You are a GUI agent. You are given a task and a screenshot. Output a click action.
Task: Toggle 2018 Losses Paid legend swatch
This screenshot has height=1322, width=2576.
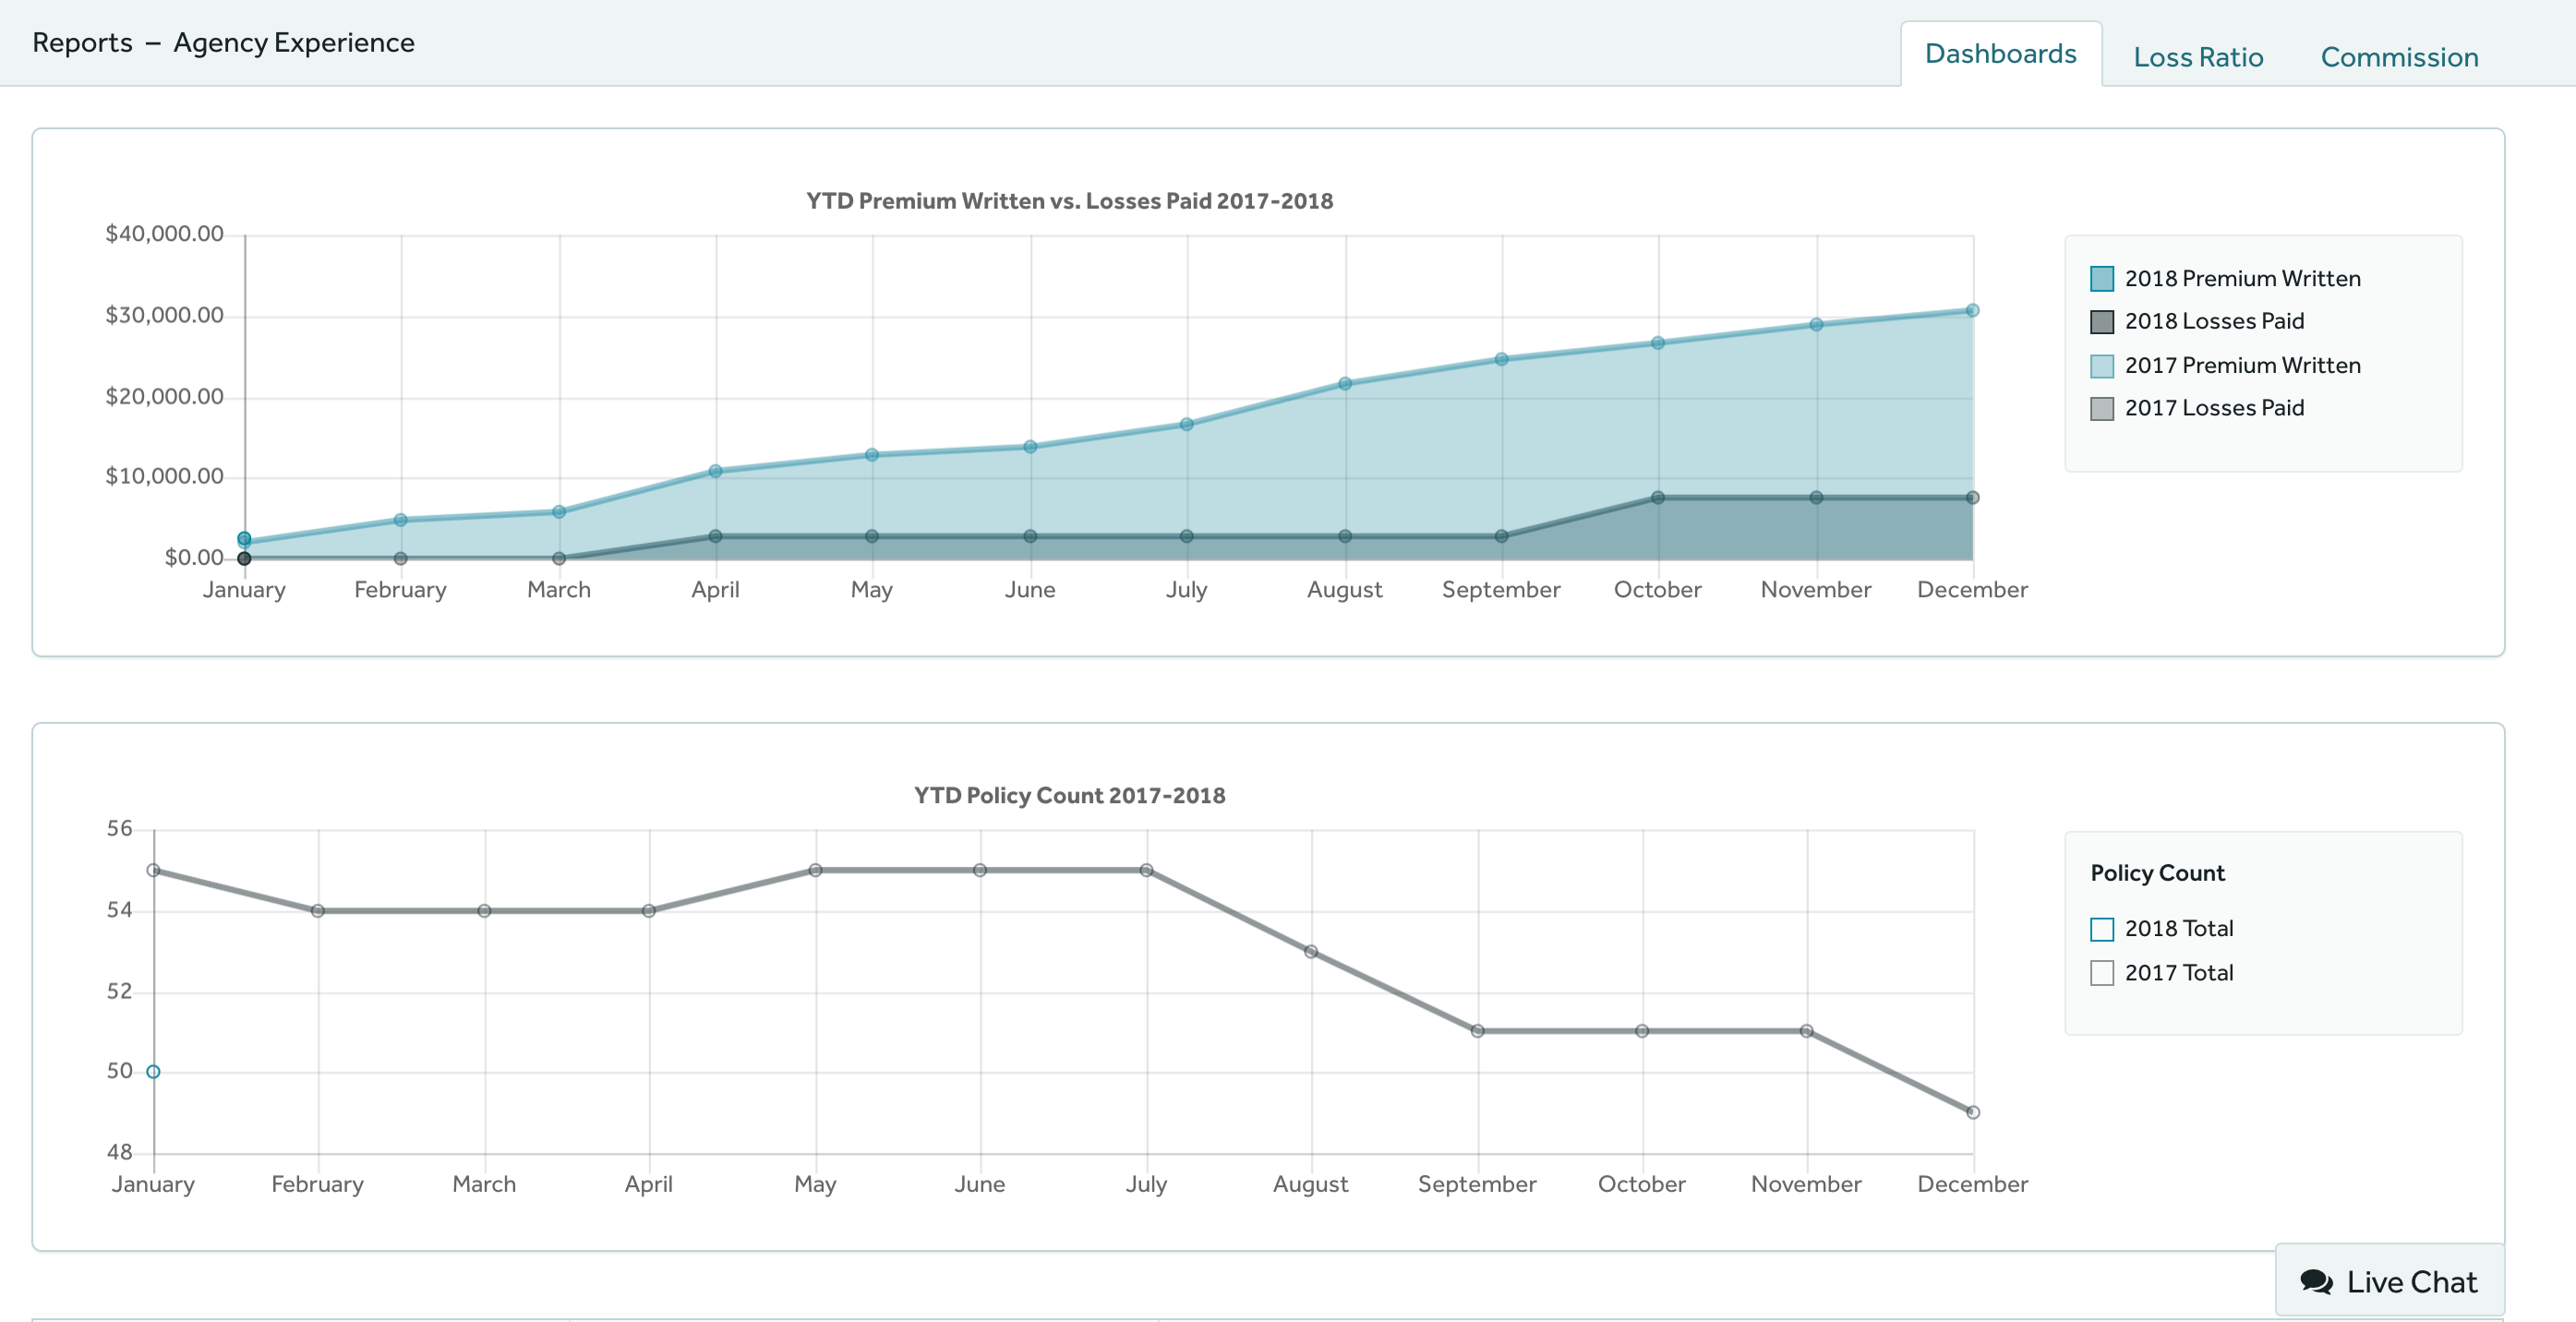[x=2101, y=322]
